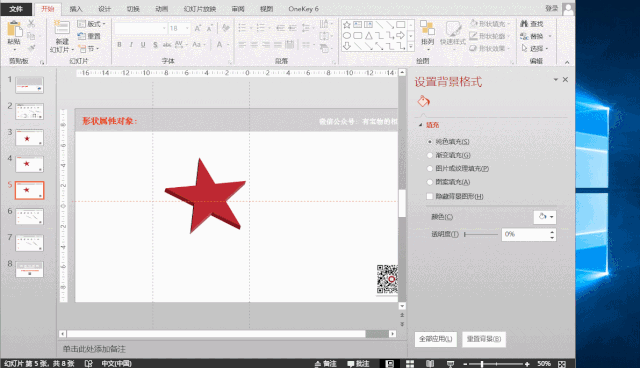This screenshot has height=368, width=640.
Task: Open the Layout (版式) dropdown
Action: pos(91,24)
